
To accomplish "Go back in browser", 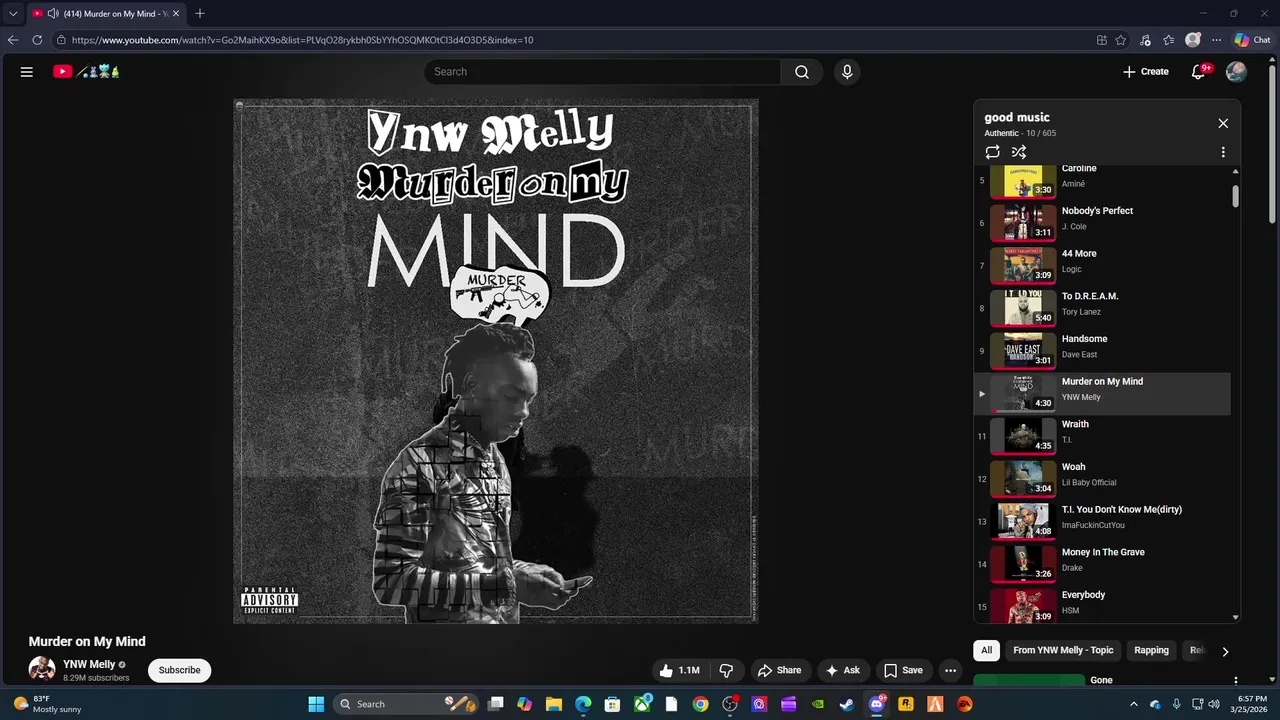I will (13, 40).
